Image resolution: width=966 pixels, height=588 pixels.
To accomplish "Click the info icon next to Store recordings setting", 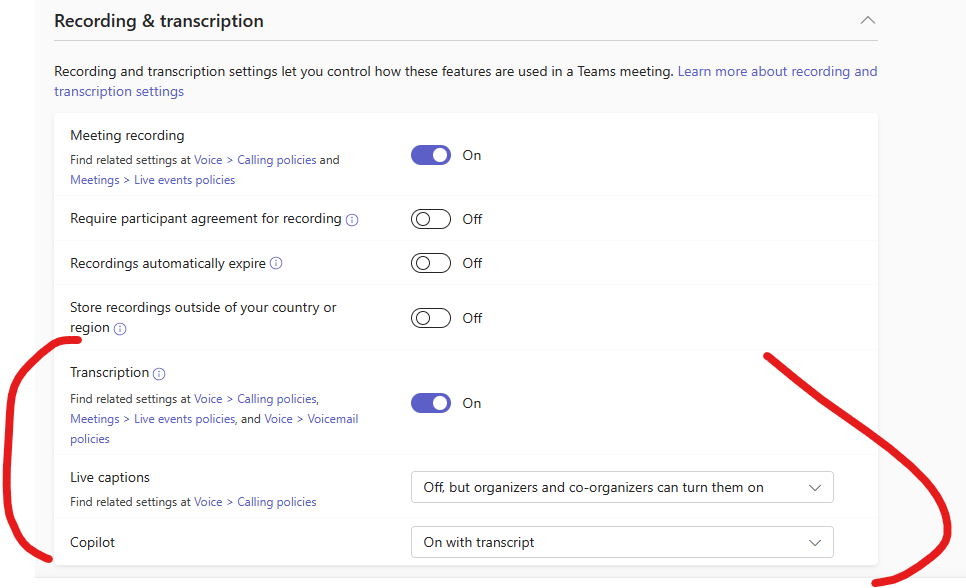I will point(118,328).
